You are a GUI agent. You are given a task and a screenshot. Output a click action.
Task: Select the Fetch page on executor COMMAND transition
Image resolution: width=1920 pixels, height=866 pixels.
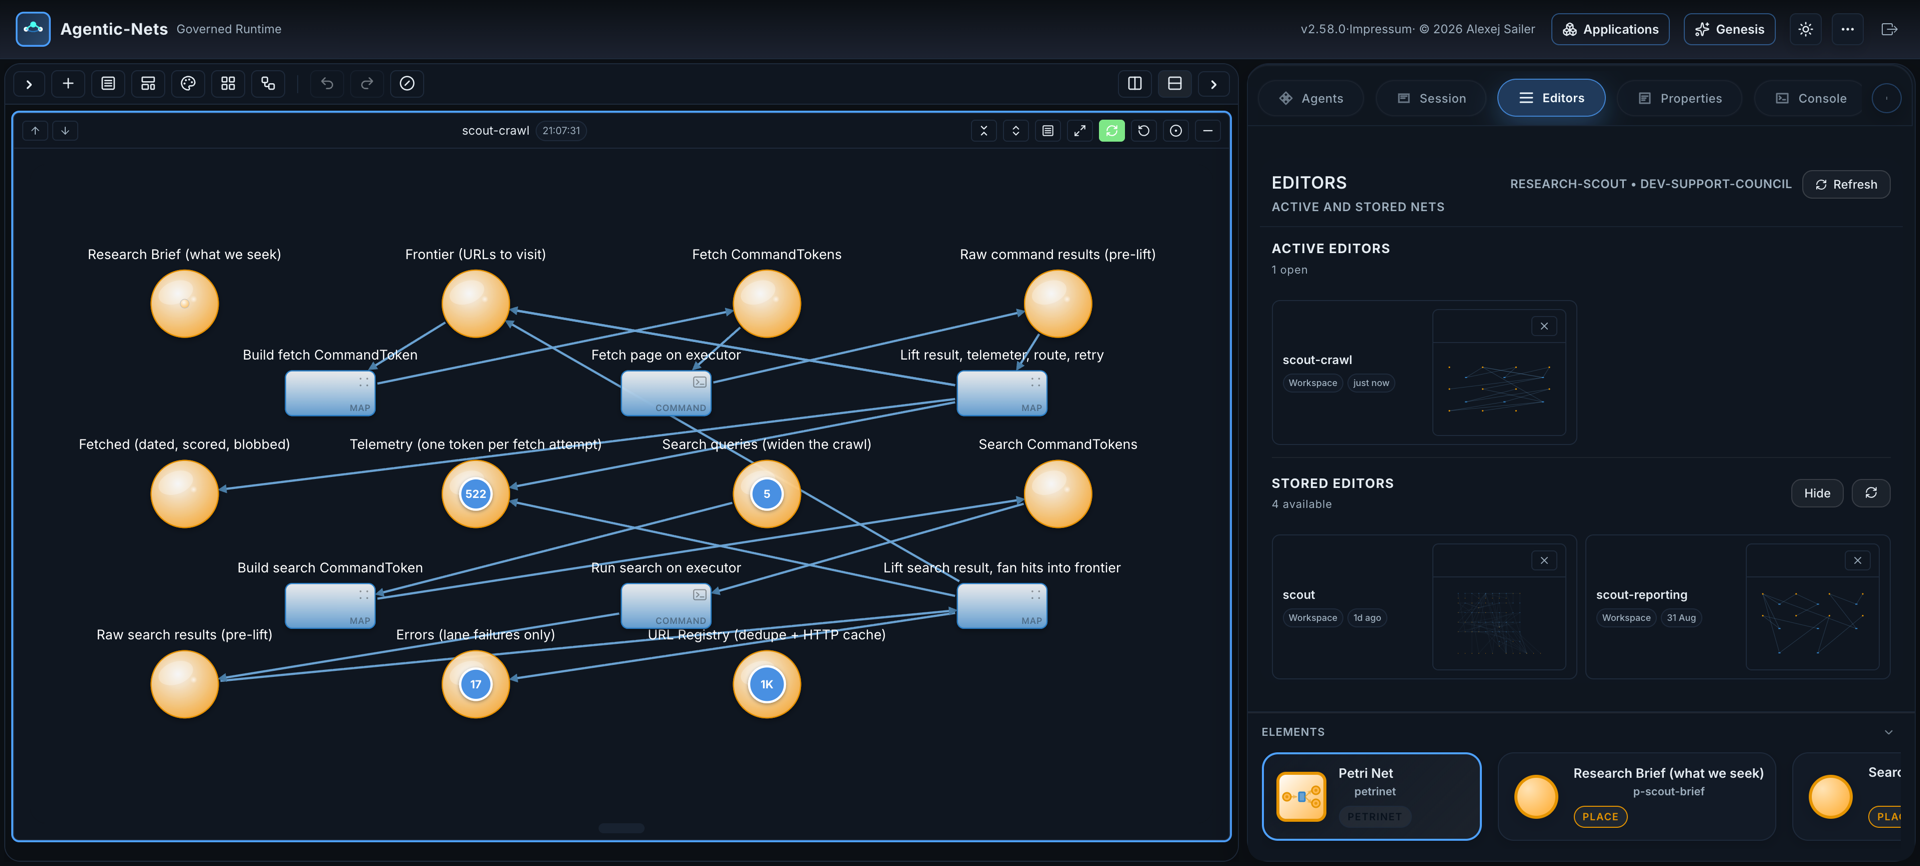tap(666, 393)
